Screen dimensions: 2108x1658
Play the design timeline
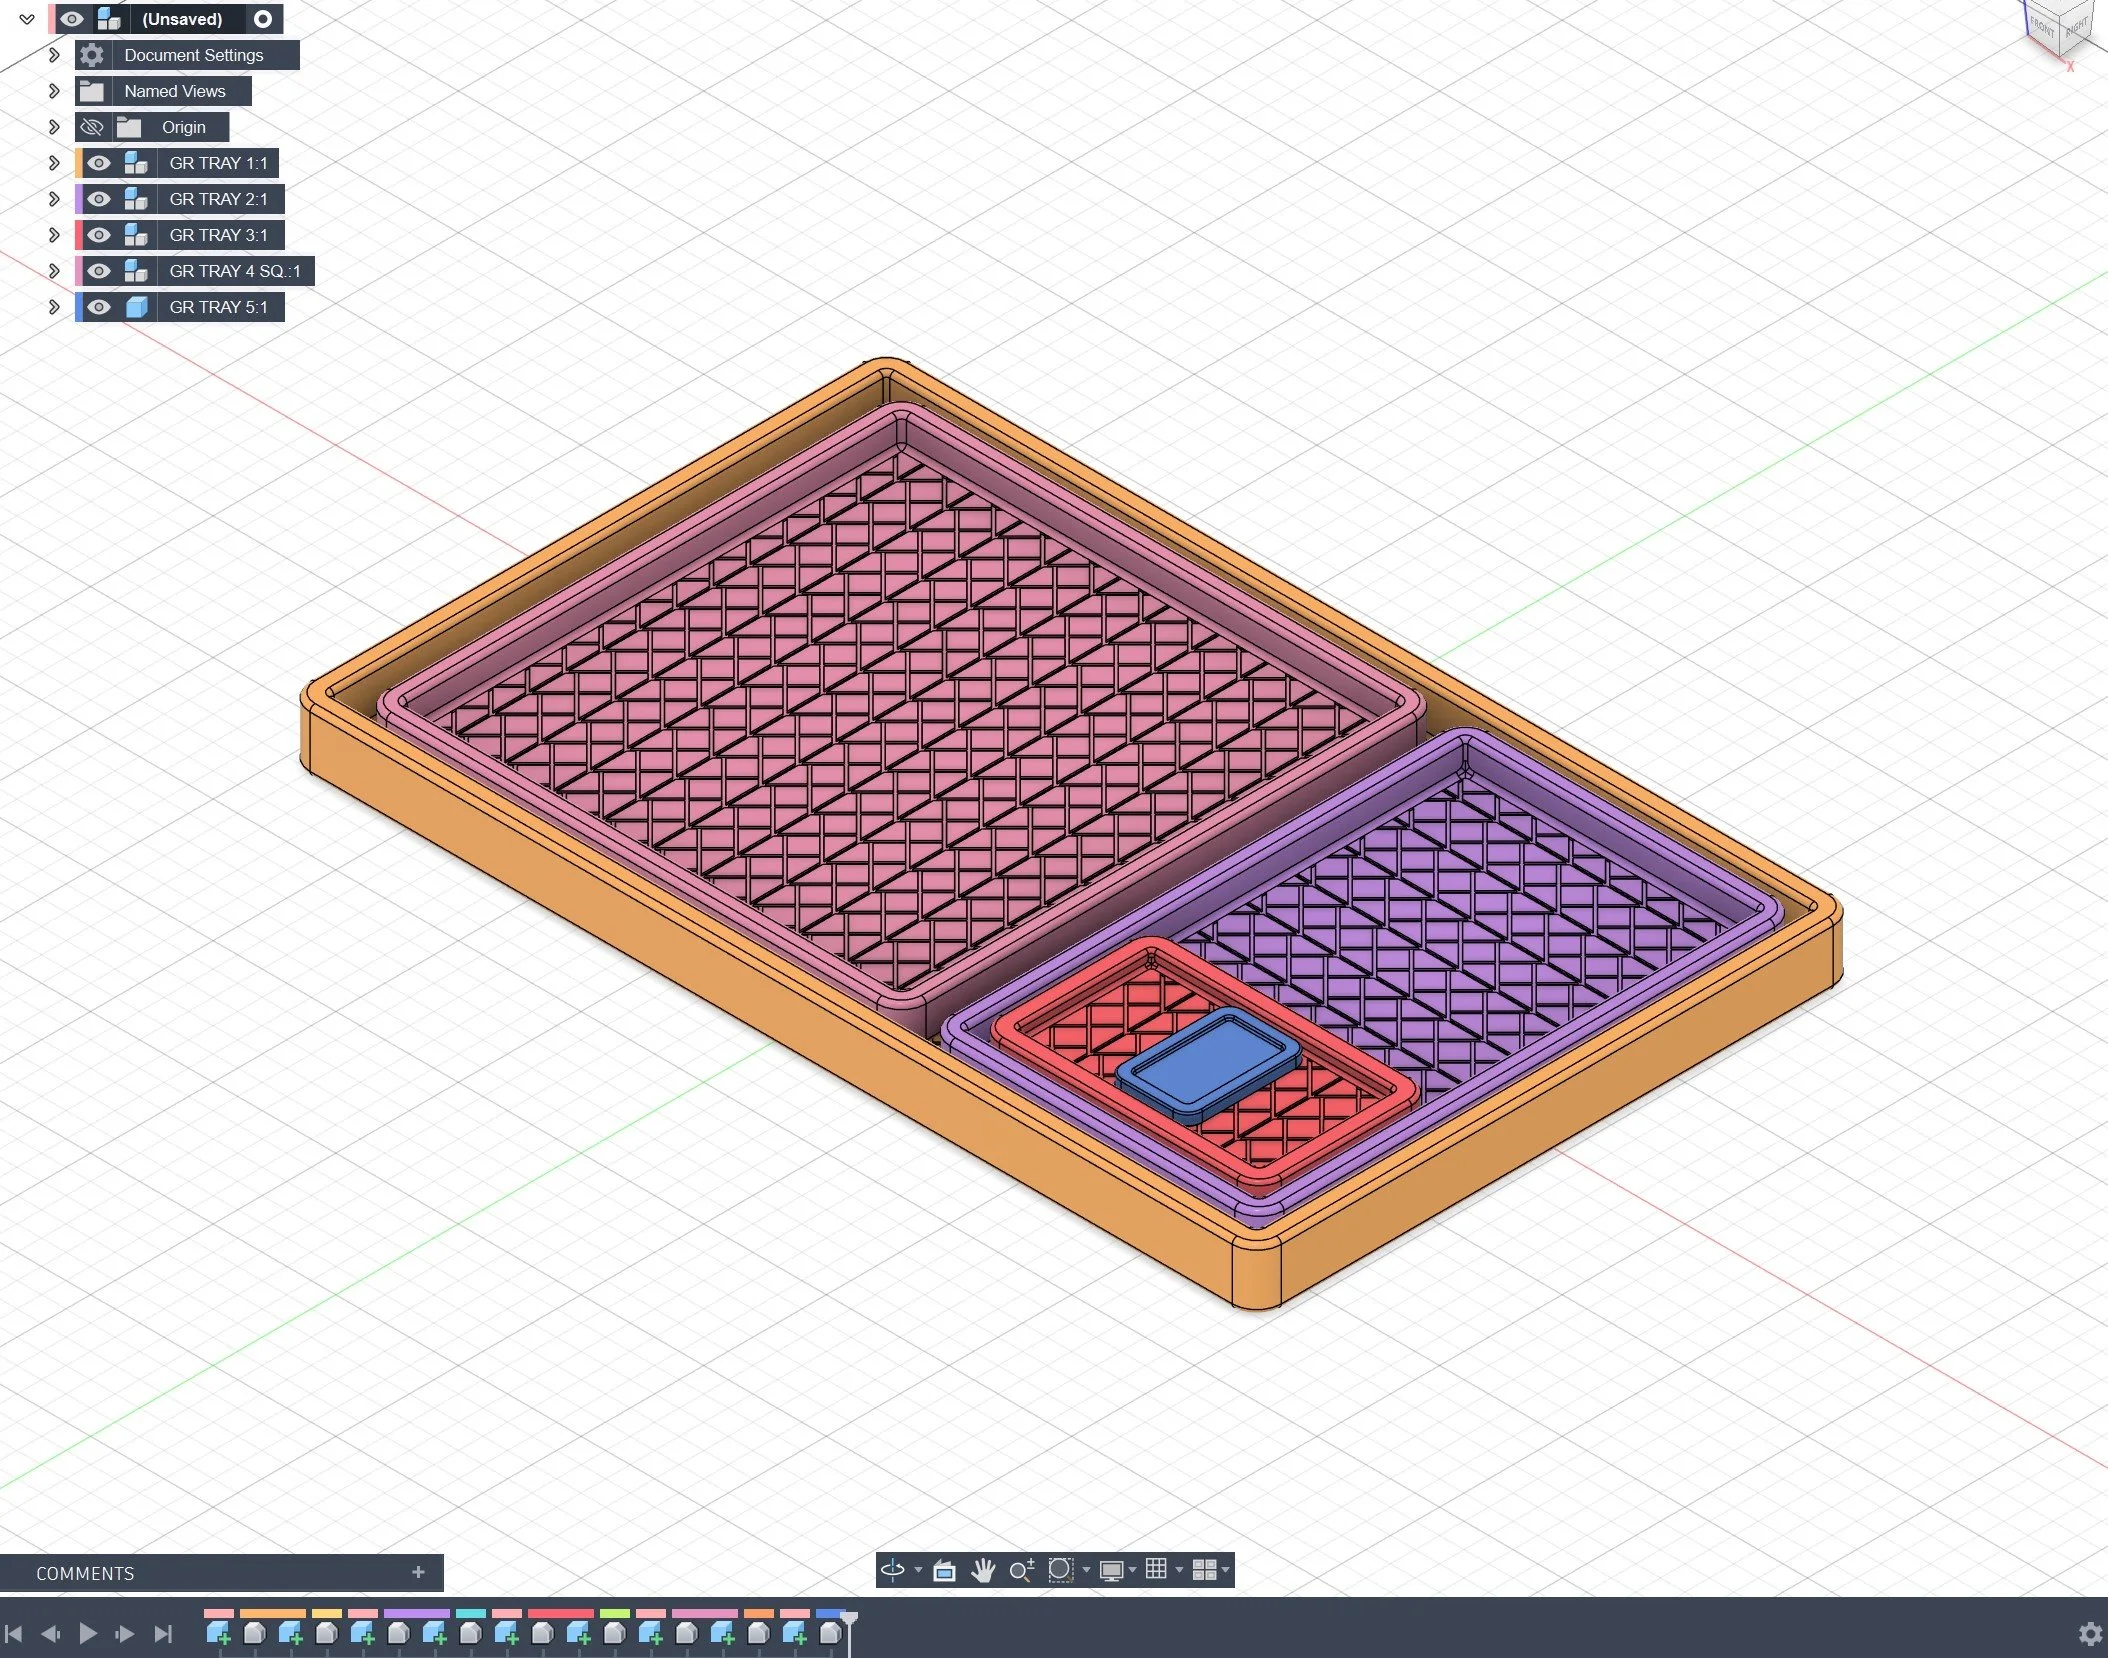click(90, 1632)
